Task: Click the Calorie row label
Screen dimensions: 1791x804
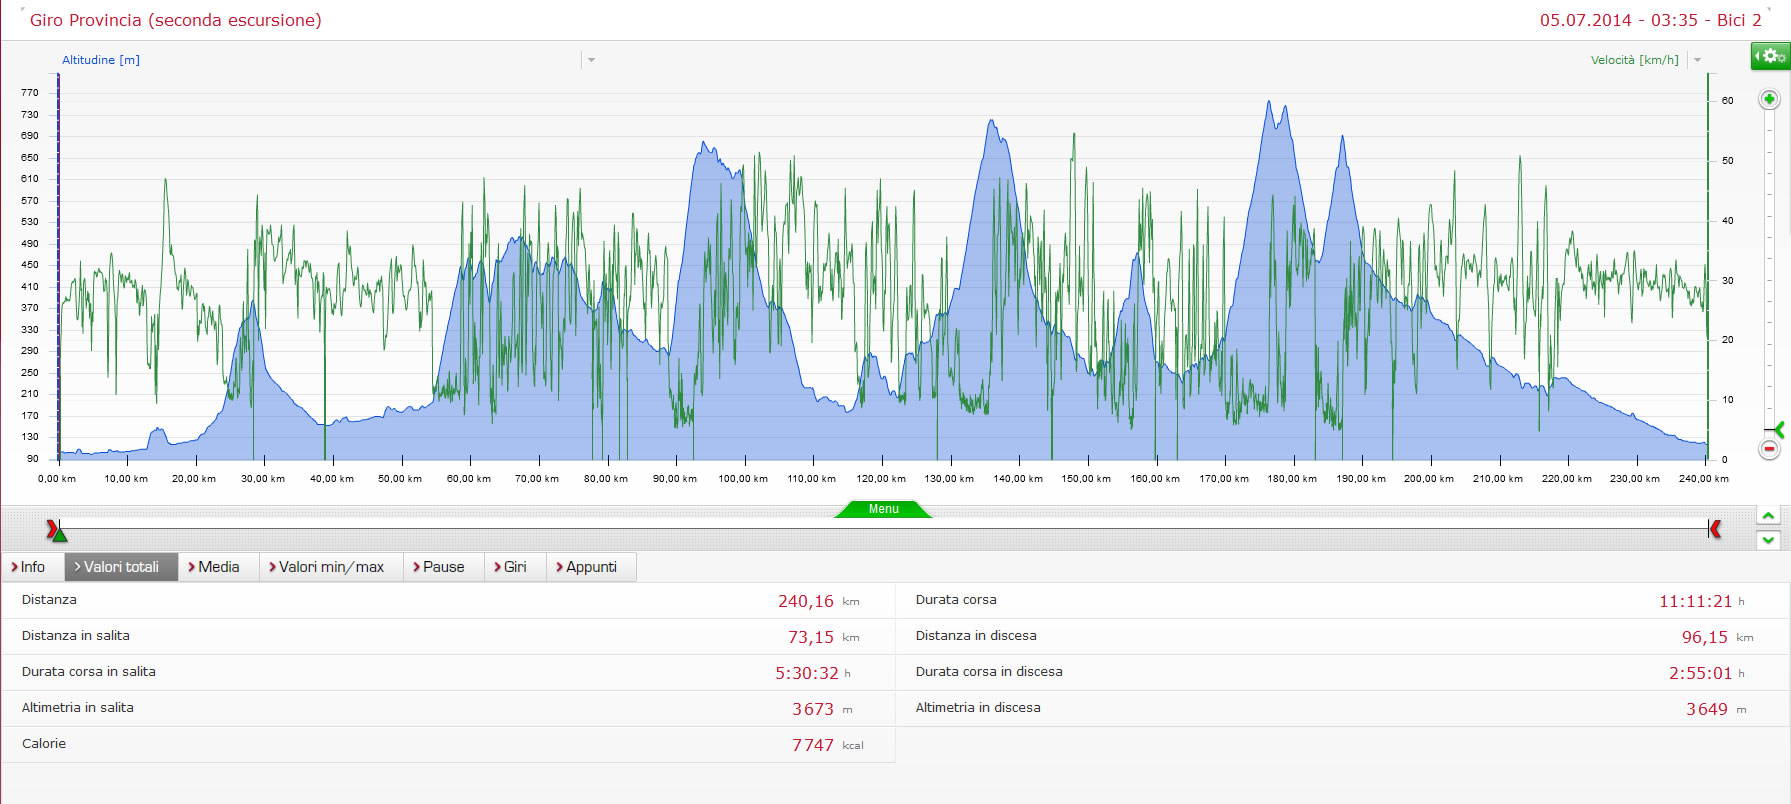Action: point(44,743)
